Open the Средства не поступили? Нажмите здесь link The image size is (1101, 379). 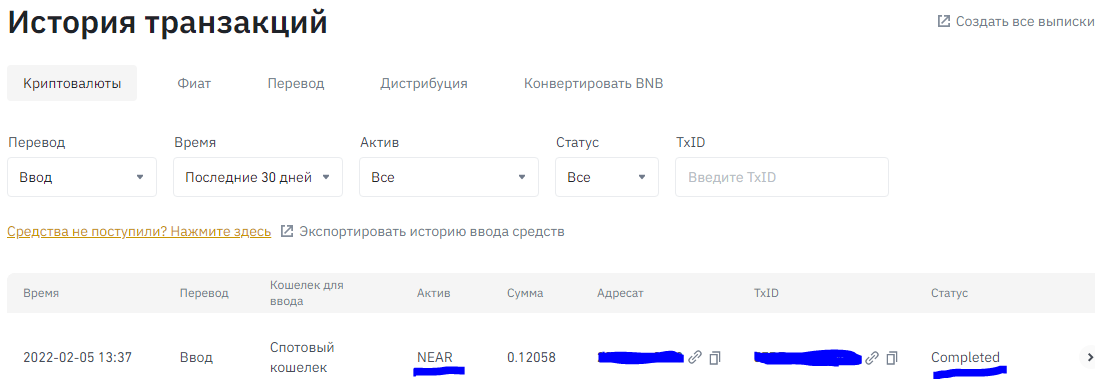[139, 232]
